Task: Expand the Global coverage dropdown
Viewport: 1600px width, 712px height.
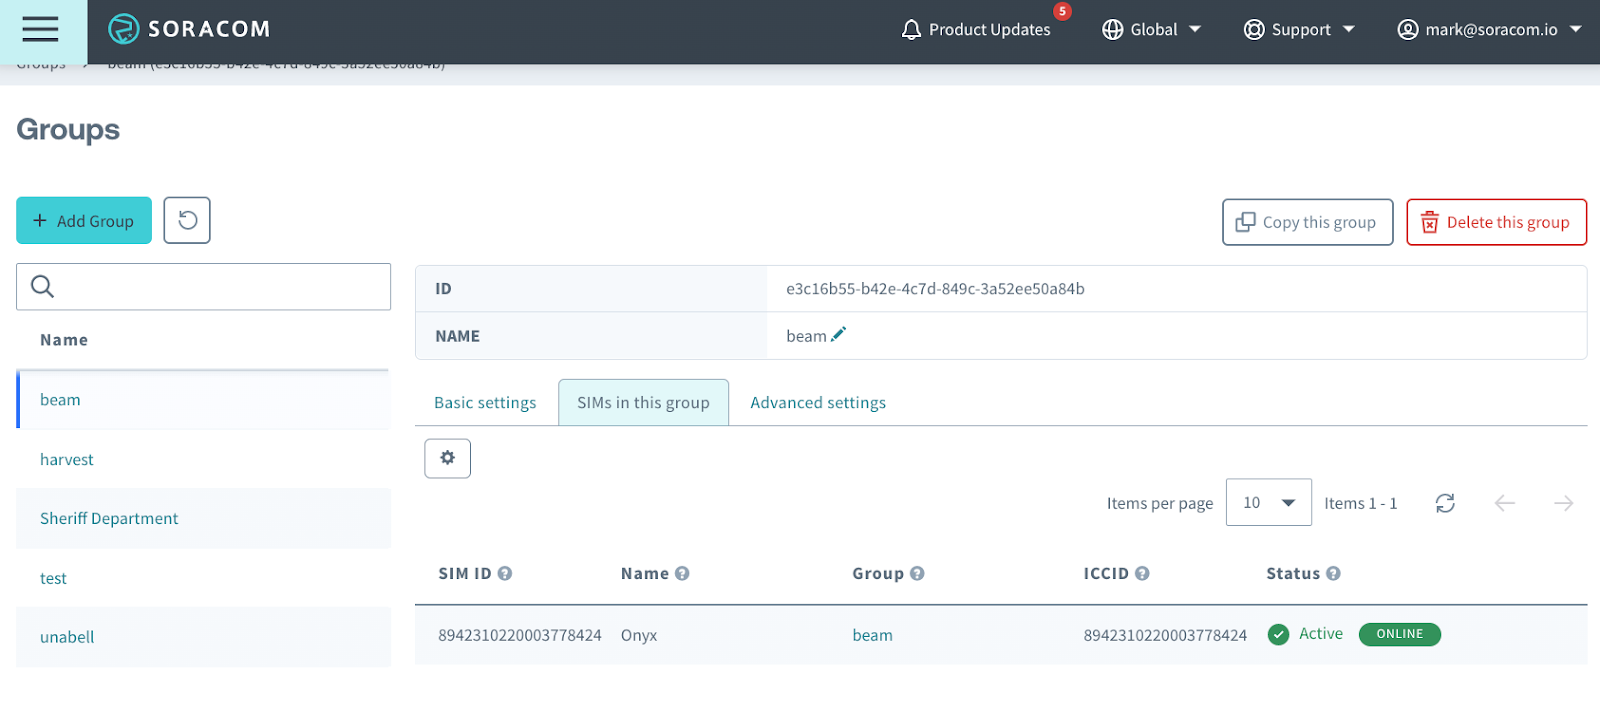Action: pos(1151,30)
